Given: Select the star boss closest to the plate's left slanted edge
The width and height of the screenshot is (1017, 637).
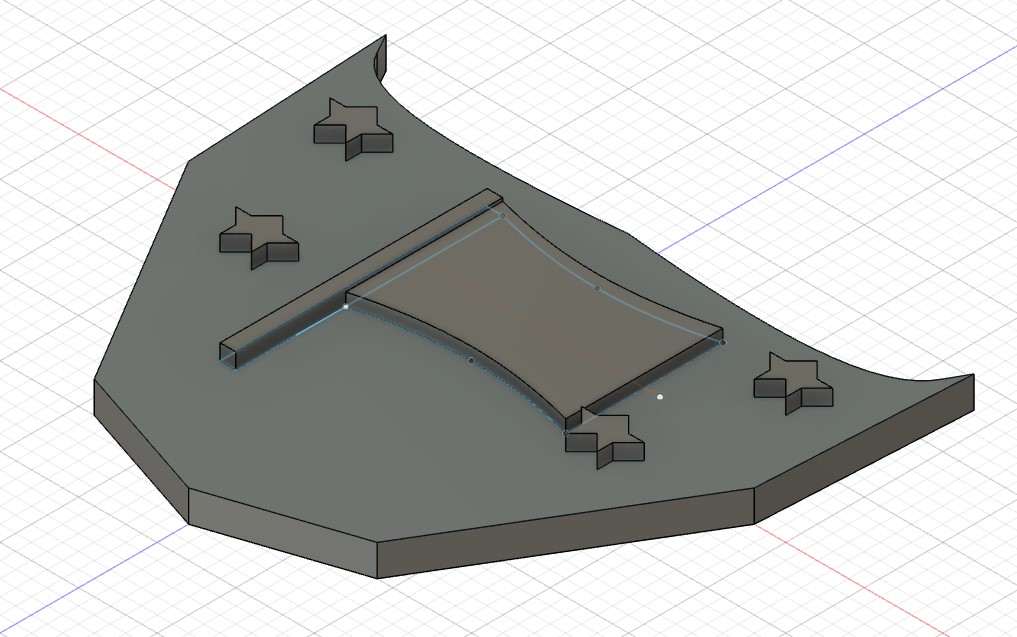Looking at the screenshot, I should pyautogui.click(x=259, y=237).
